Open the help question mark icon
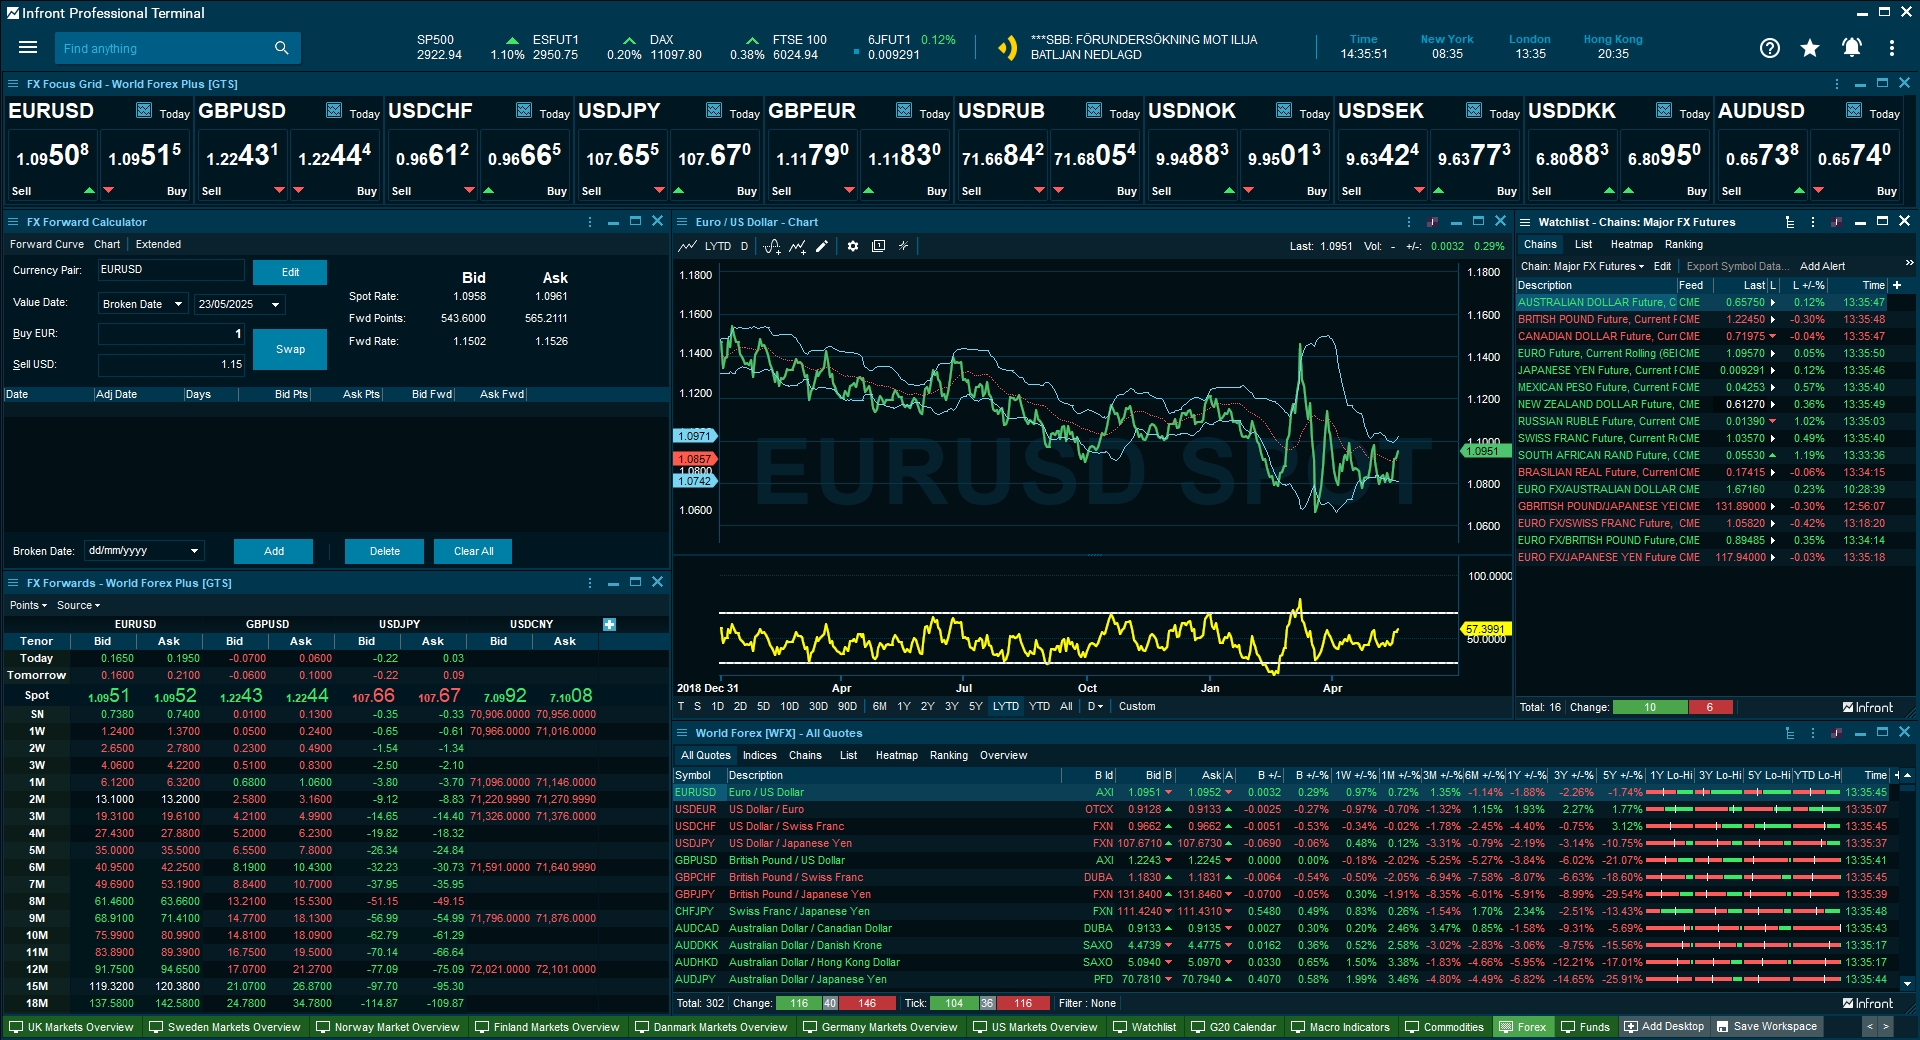The image size is (1920, 1040). [1769, 48]
